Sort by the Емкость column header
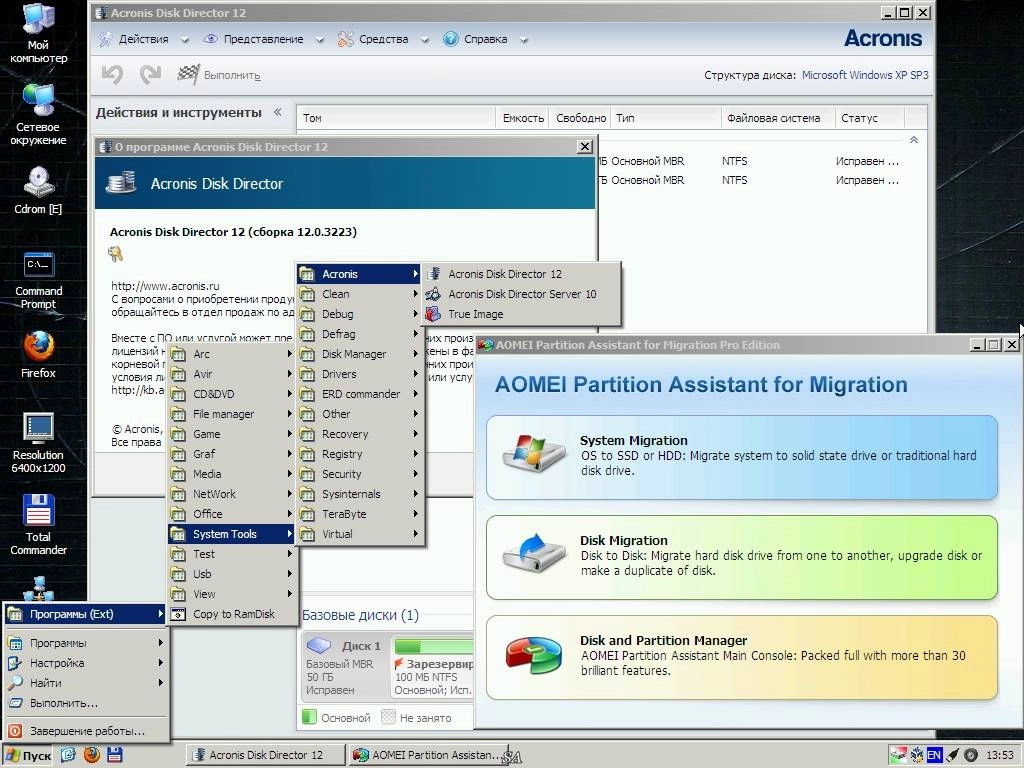 (522, 118)
